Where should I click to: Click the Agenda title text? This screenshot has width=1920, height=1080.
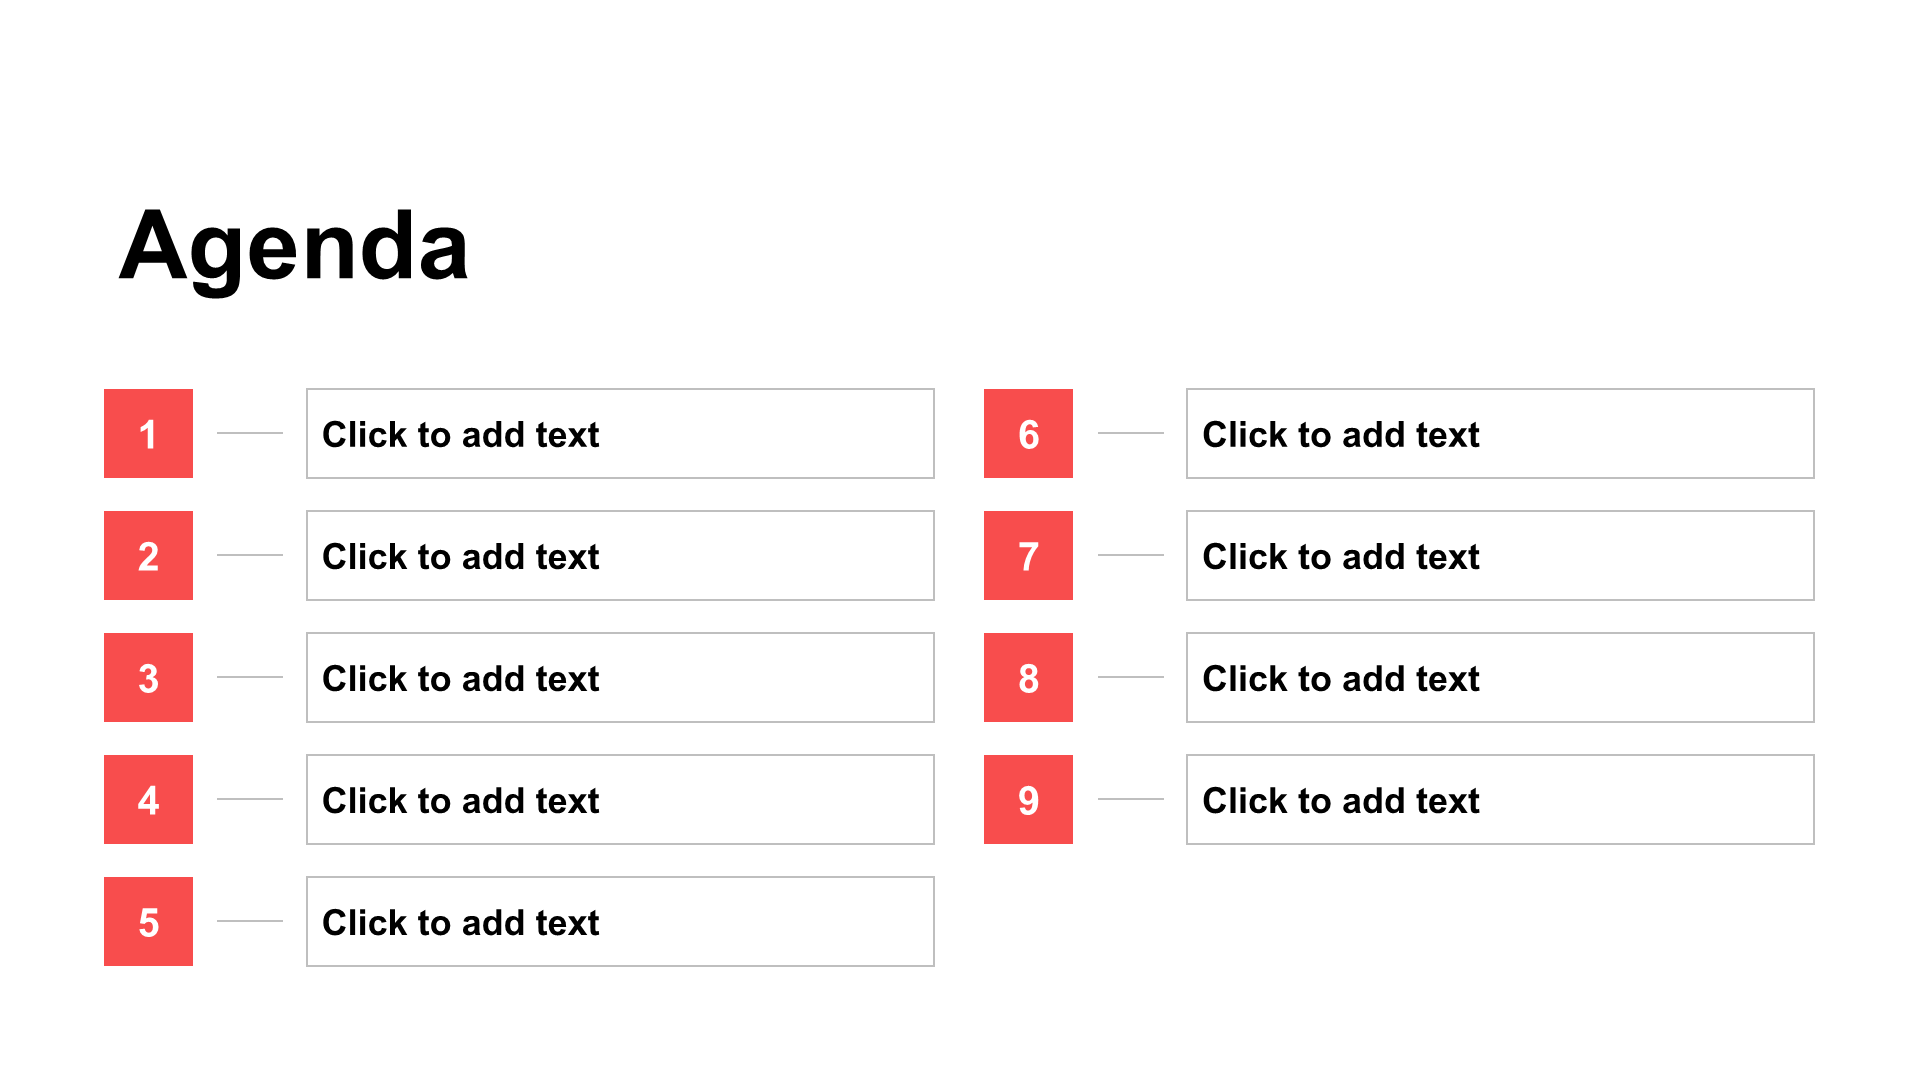[x=294, y=247]
